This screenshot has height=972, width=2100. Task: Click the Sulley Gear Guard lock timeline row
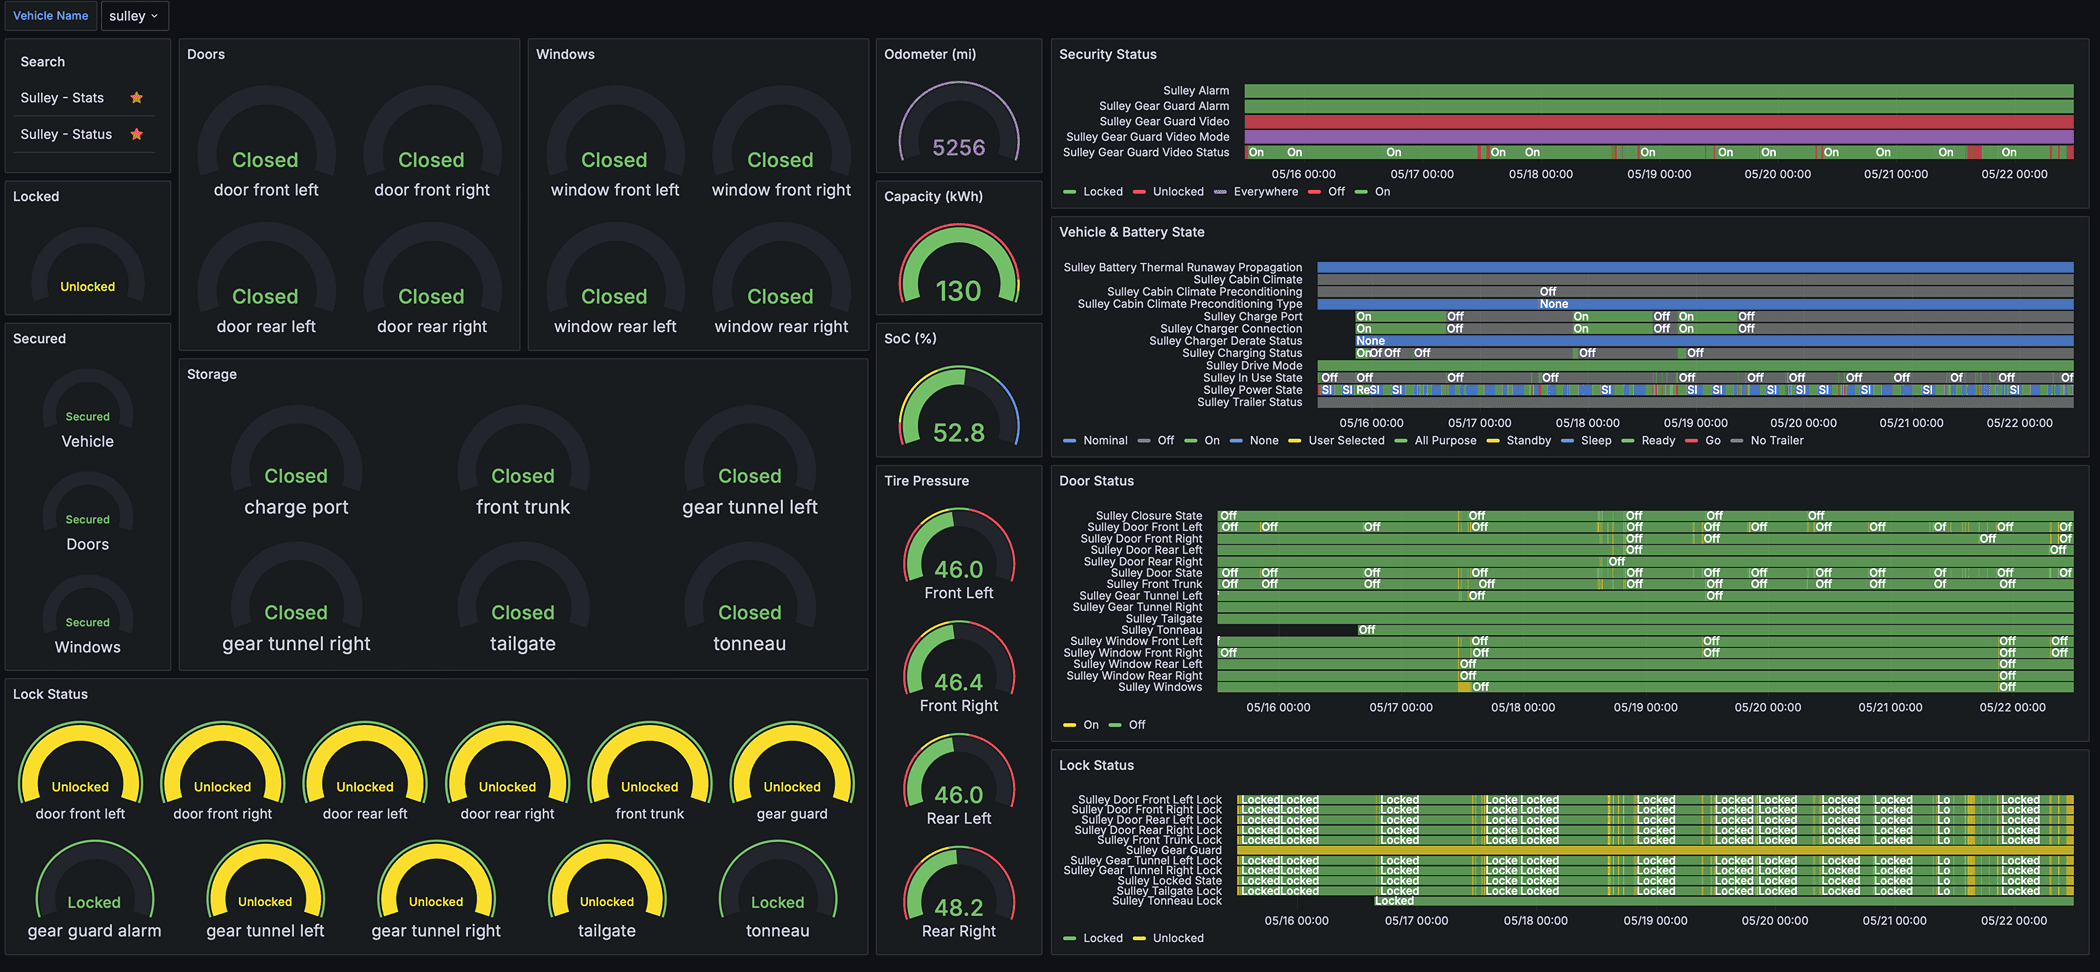1655,851
